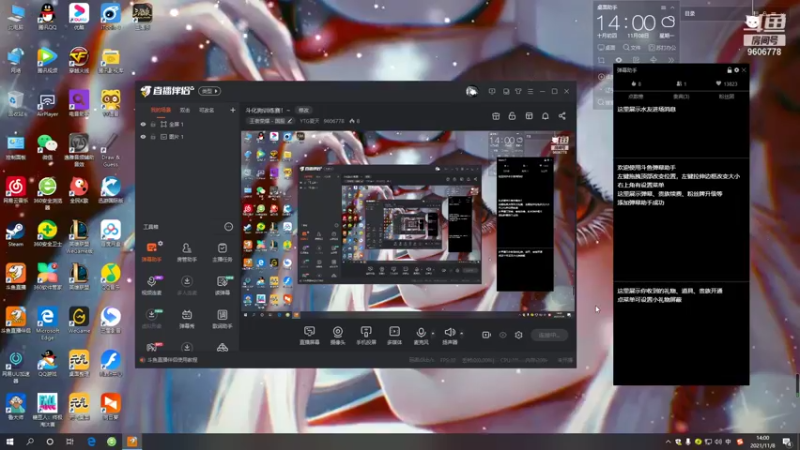Select the 全屏 1 source row
The width and height of the screenshot is (800, 450).
click(187, 124)
